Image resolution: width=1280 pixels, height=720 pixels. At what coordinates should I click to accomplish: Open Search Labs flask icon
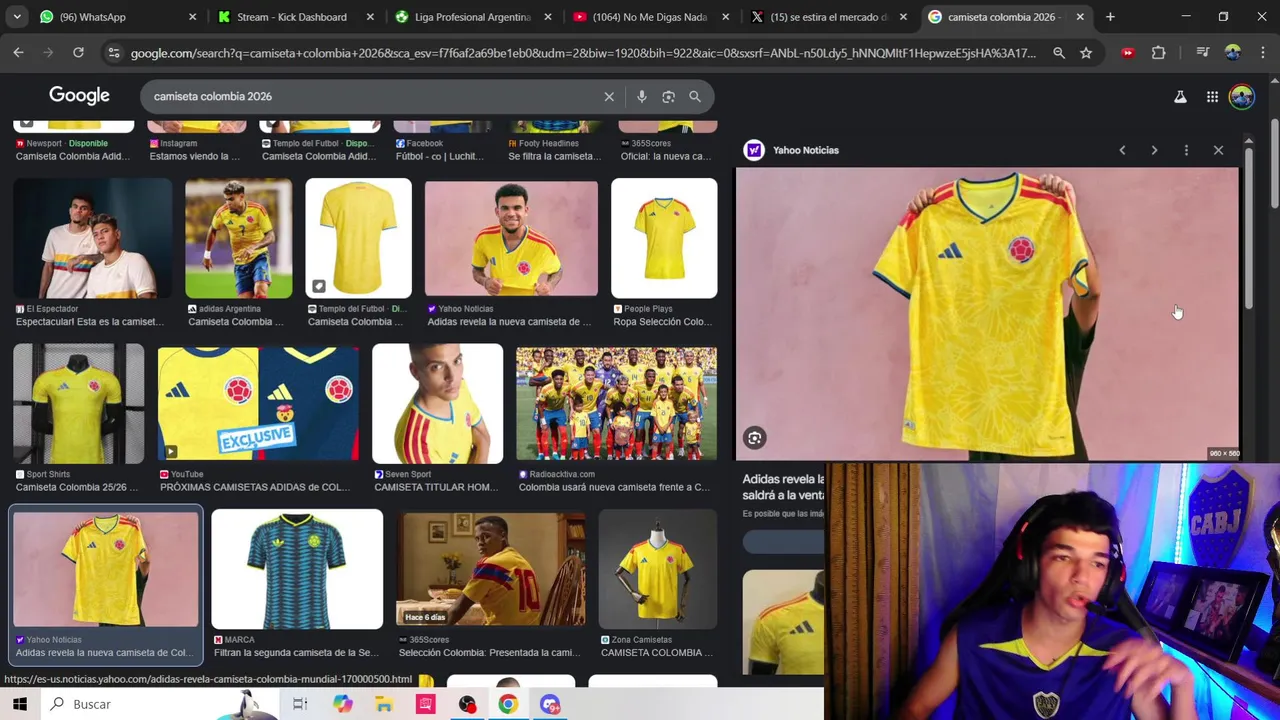1180,96
